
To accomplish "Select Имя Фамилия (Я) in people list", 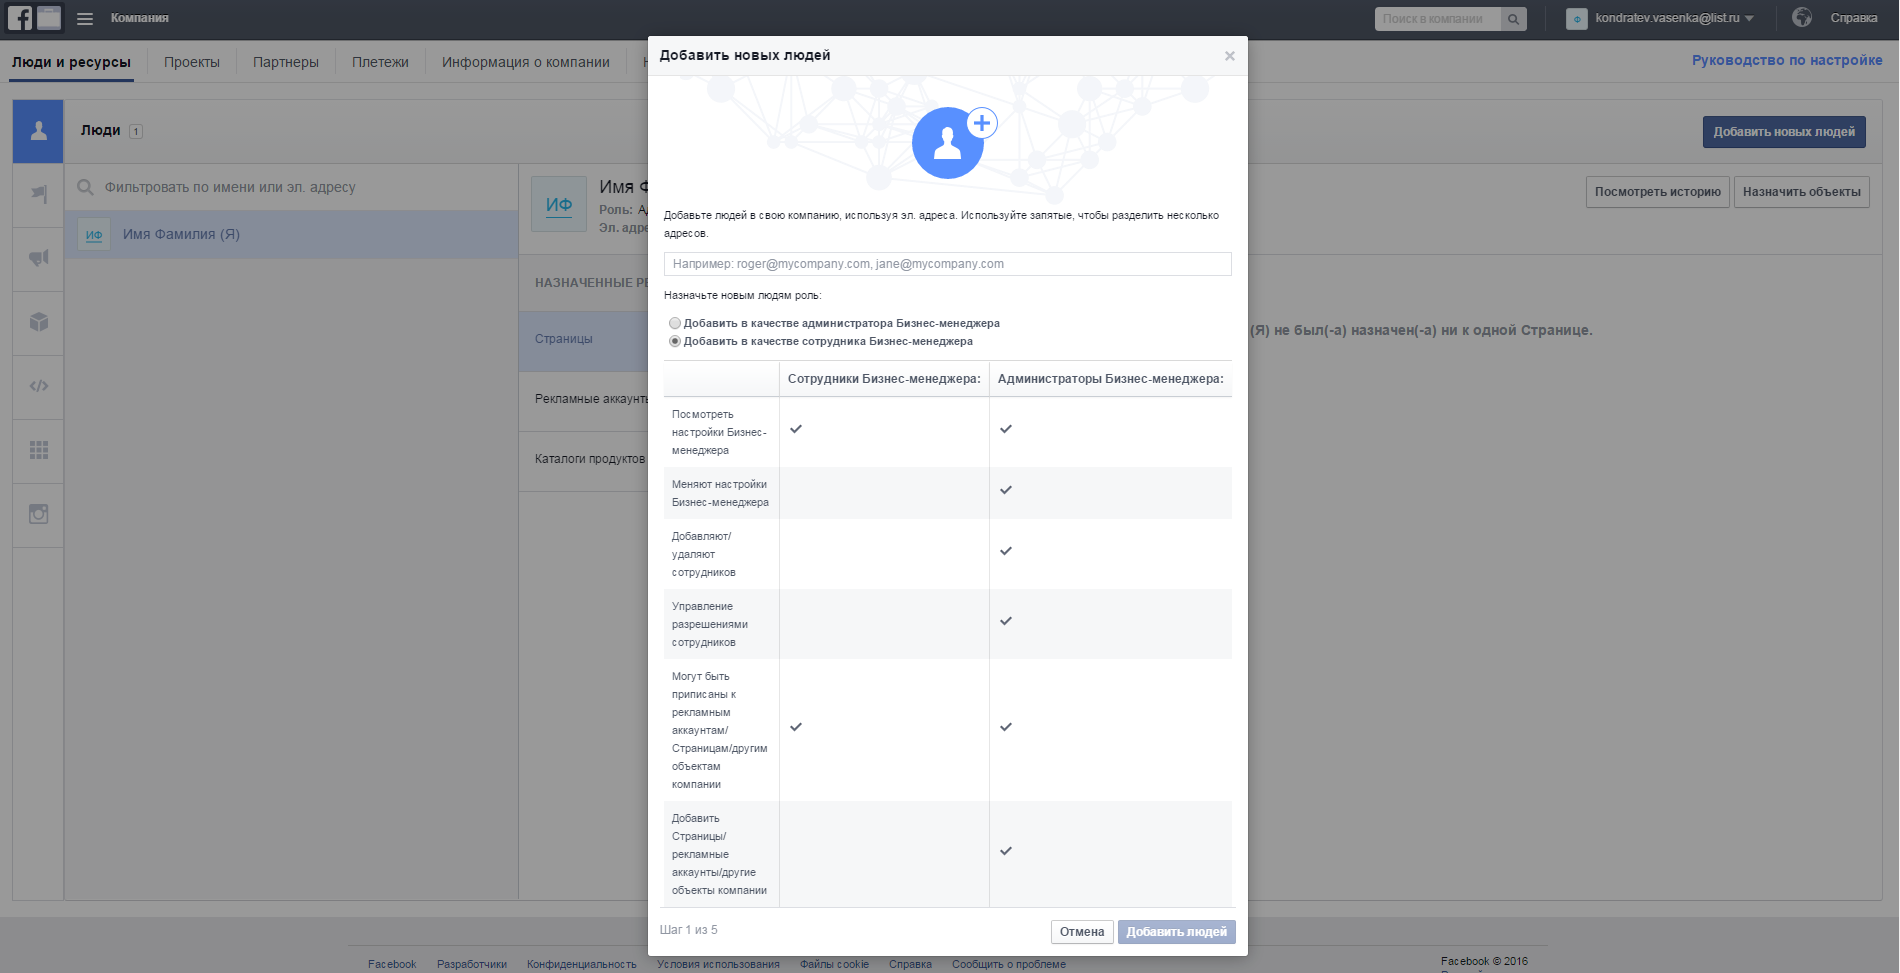I will 292,234.
